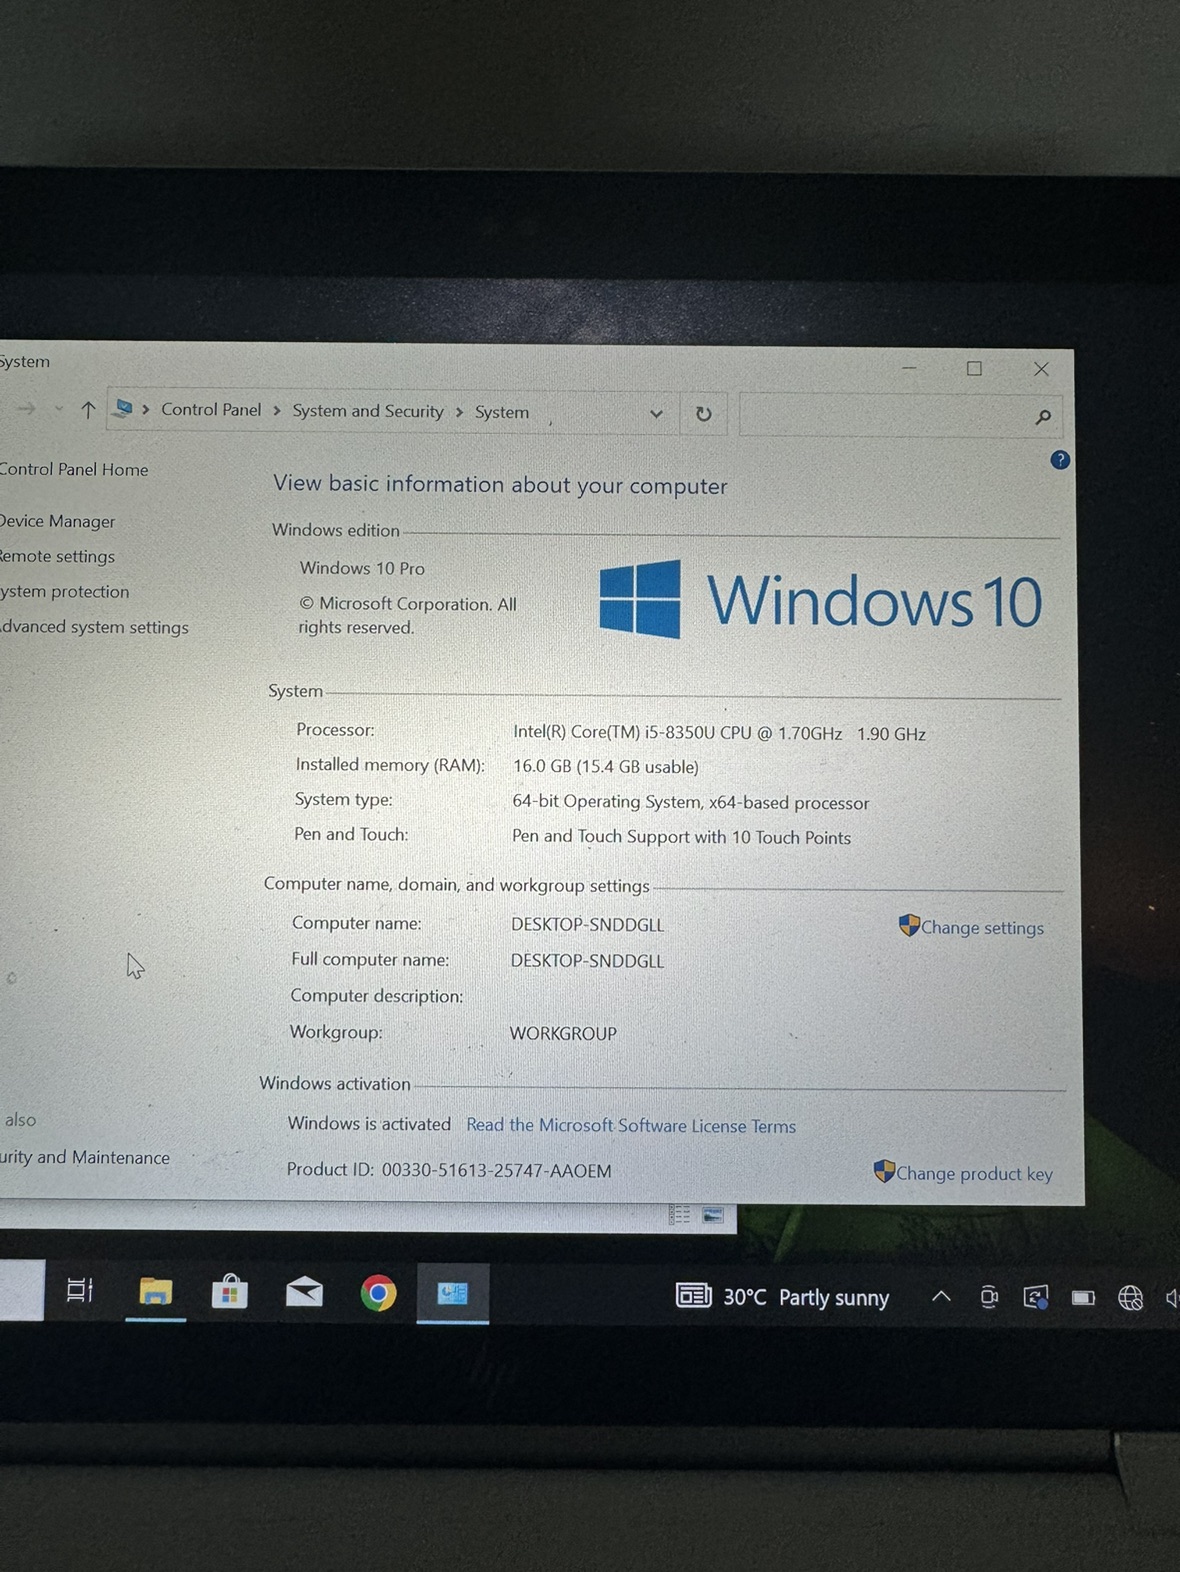Viewport: 1180px width, 1572px height.
Task: Click the computer icon in address bar
Action: [123, 408]
